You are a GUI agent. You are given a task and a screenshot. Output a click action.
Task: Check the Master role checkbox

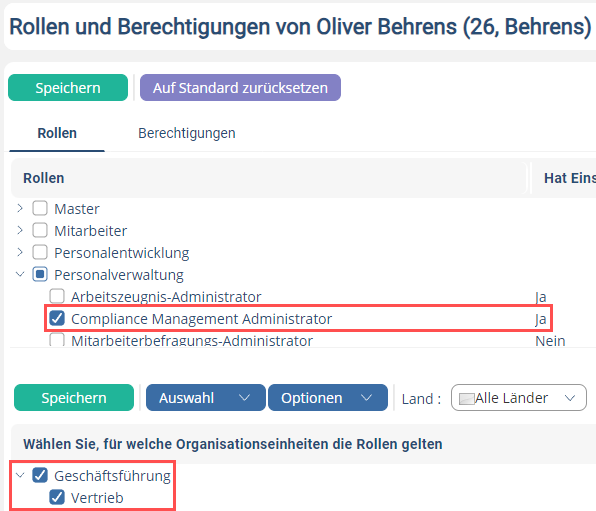pos(40,208)
